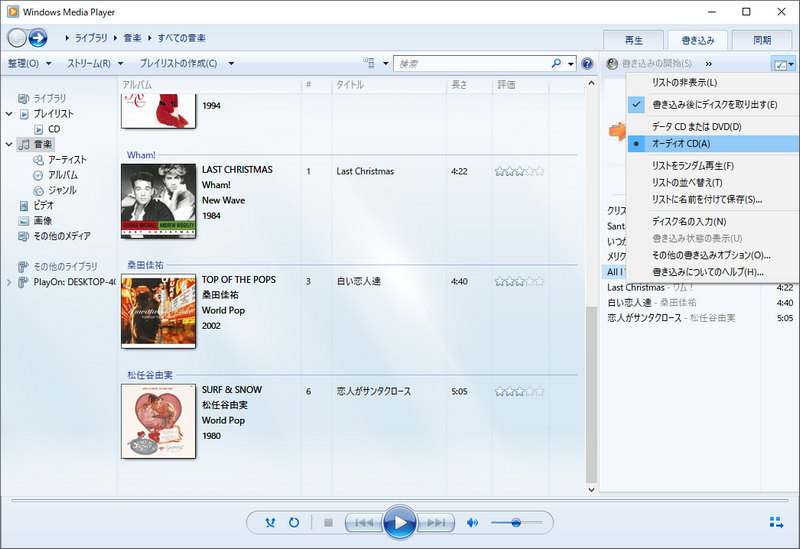The height and width of the screenshot is (549, 800).
Task: Choose リストの非表示(L) menu item
Action: pos(714,82)
